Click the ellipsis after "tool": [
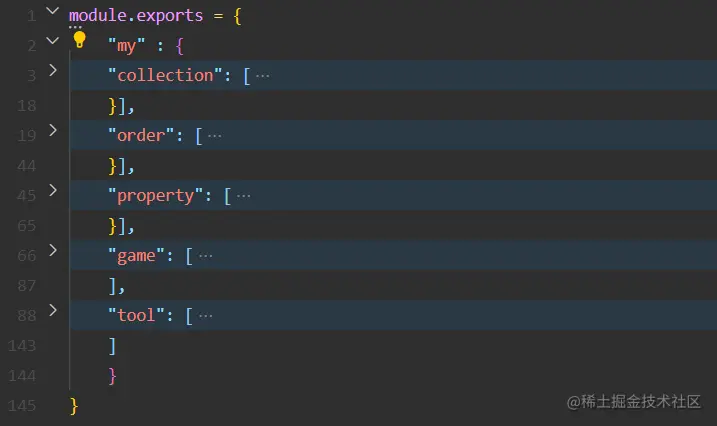 [x=205, y=316]
